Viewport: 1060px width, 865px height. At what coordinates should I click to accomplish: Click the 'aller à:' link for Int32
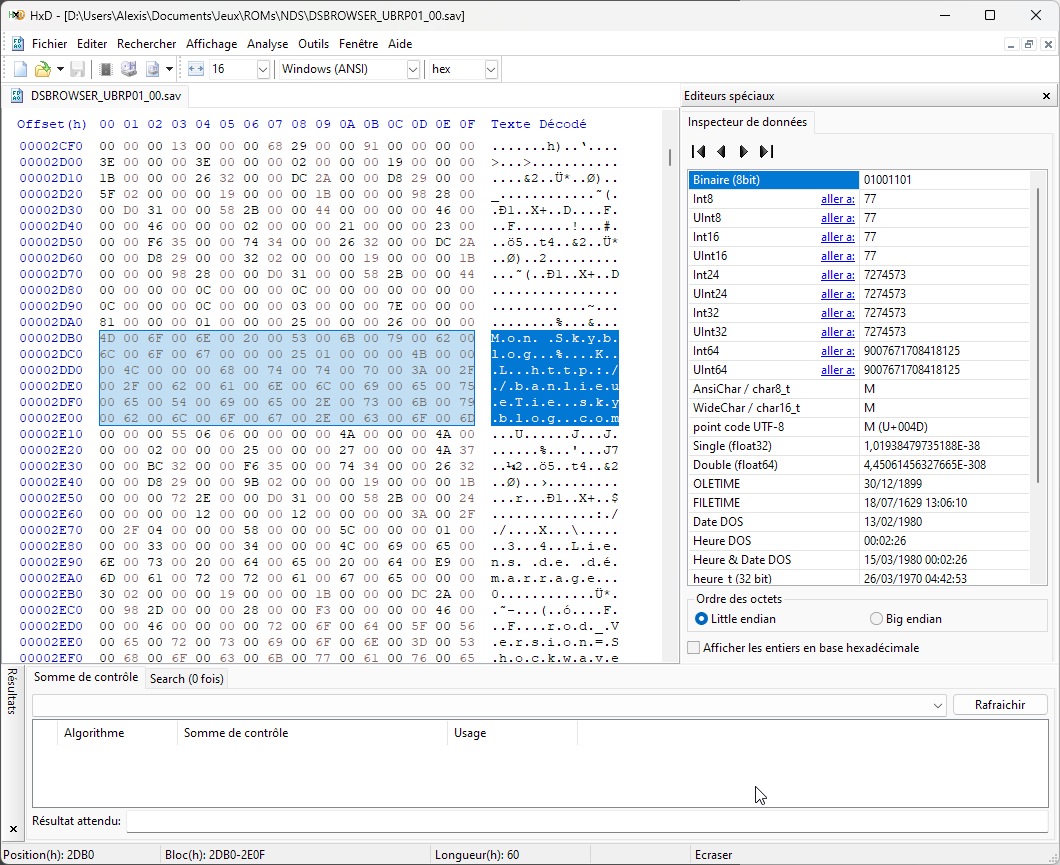(837, 313)
